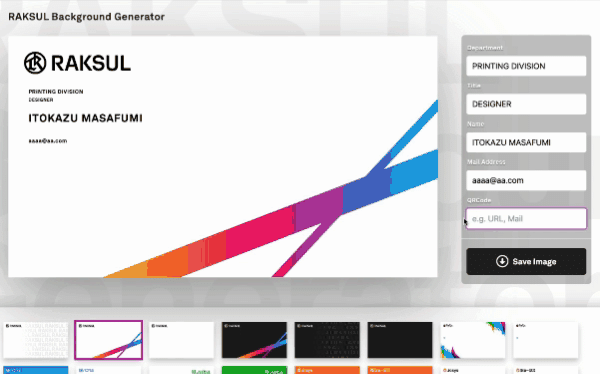Select the solid blue thumbnail in second row
The image size is (600, 374).
36,370
